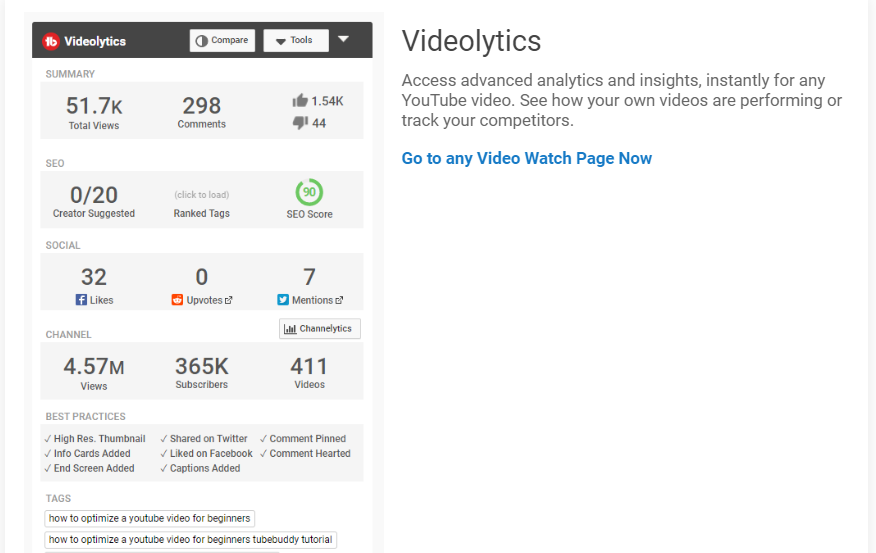Expand the white arrow menu beside Tools
The image size is (876, 553).
coord(344,39)
